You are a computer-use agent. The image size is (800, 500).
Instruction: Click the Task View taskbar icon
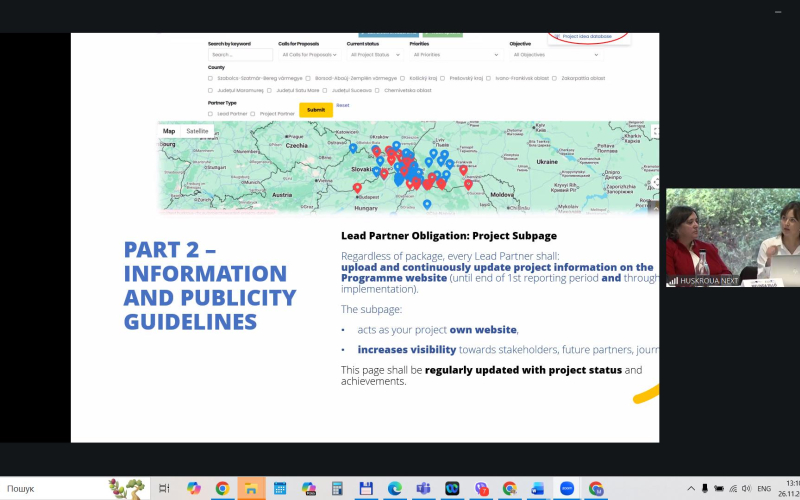click(165, 488)
